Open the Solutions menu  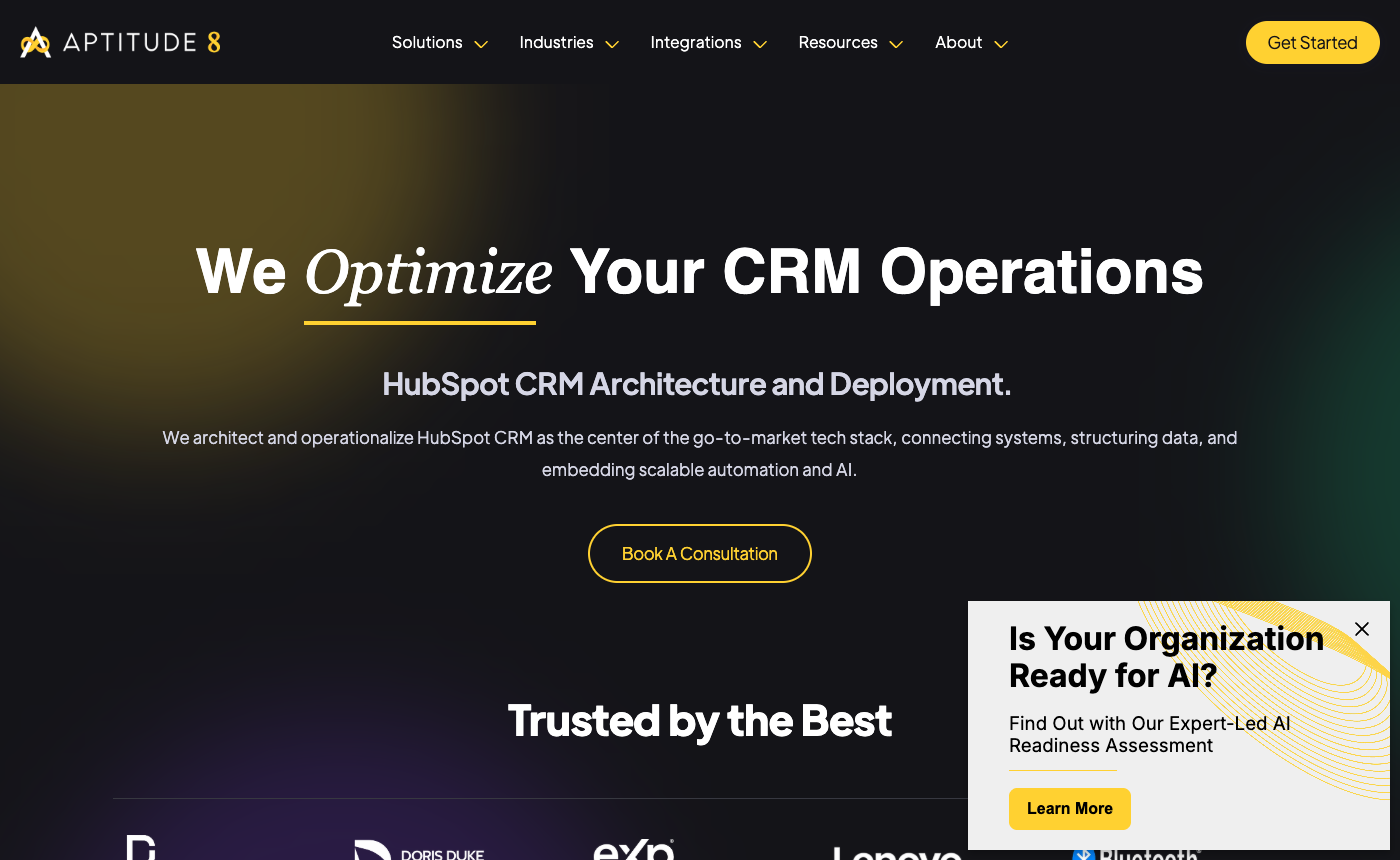click(427, 42)
